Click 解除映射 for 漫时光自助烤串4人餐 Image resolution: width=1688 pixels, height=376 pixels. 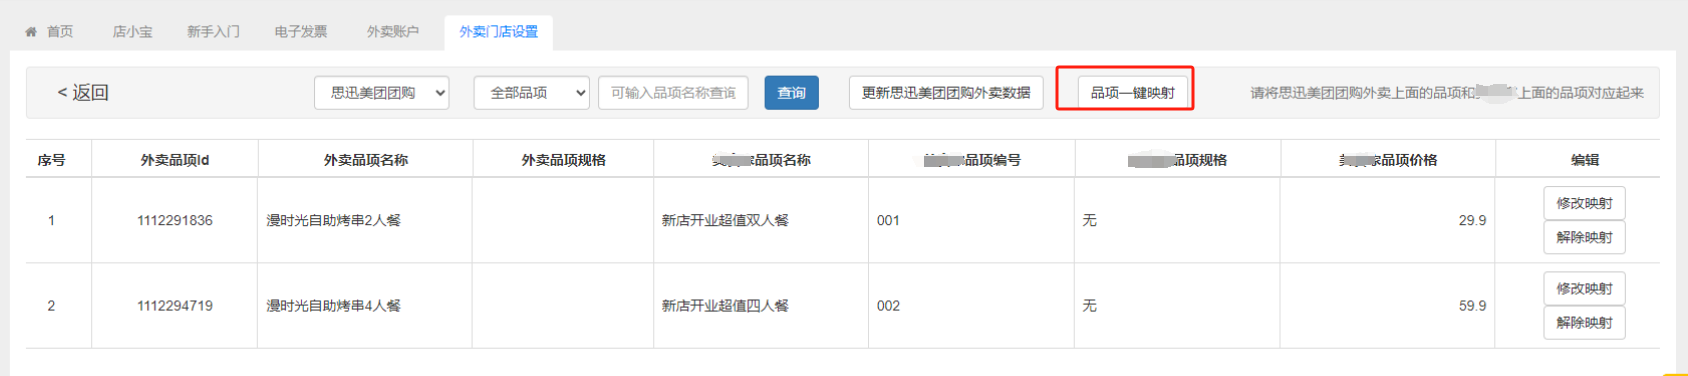point(1584,322)
